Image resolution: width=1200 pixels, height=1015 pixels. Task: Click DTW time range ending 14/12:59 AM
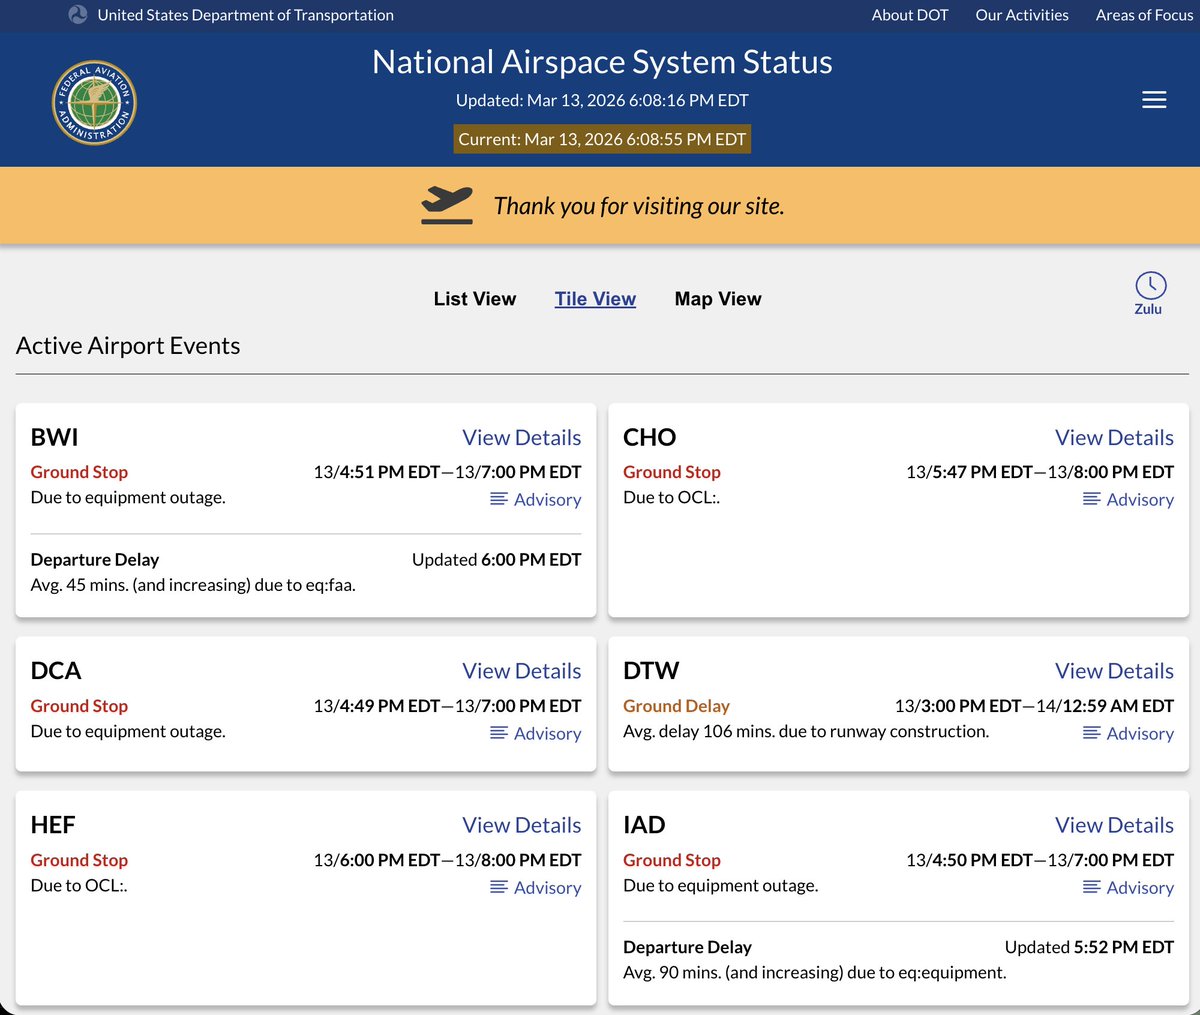tap(1034, 706)
